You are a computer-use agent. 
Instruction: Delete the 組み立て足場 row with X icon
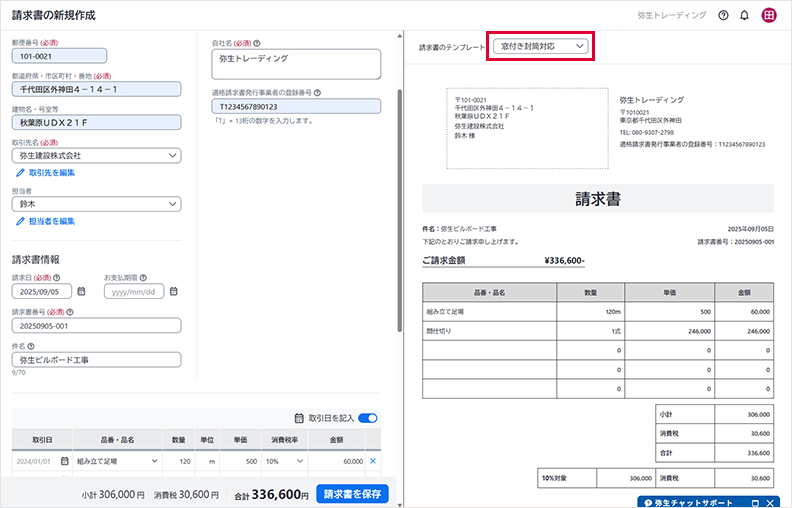(373, 461)
